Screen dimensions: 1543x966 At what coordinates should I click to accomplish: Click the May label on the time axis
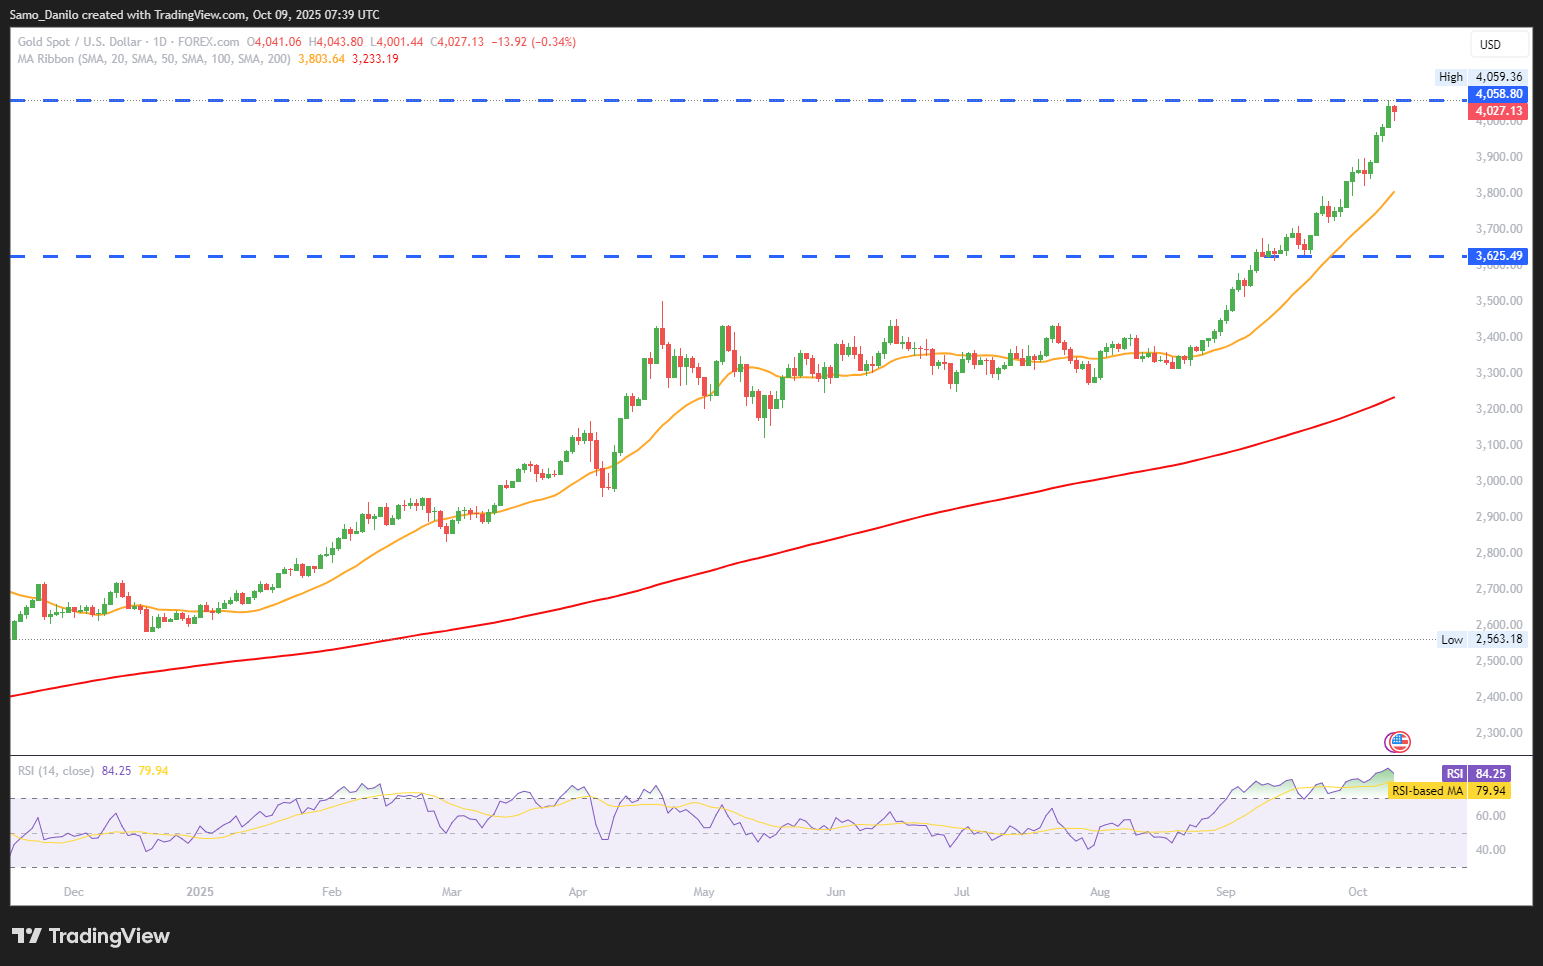pos(704,891)
